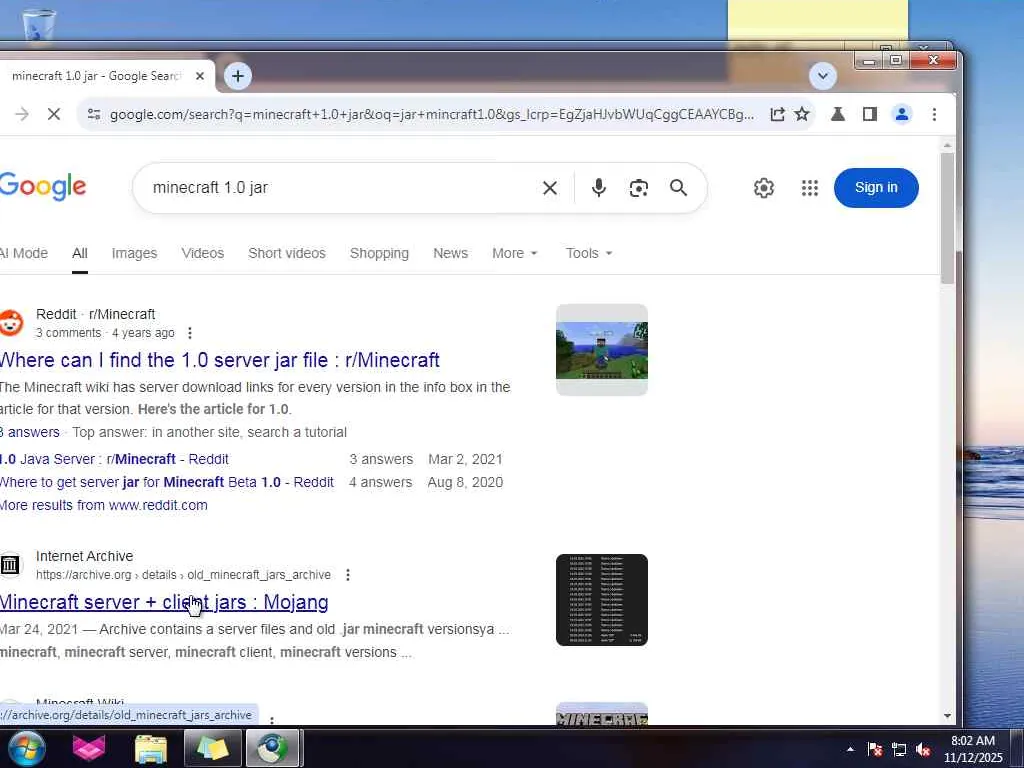The height and width of the screenshot is (768, 1024).
Task: Open the 3 answers link
Action: tap(30, 432)
